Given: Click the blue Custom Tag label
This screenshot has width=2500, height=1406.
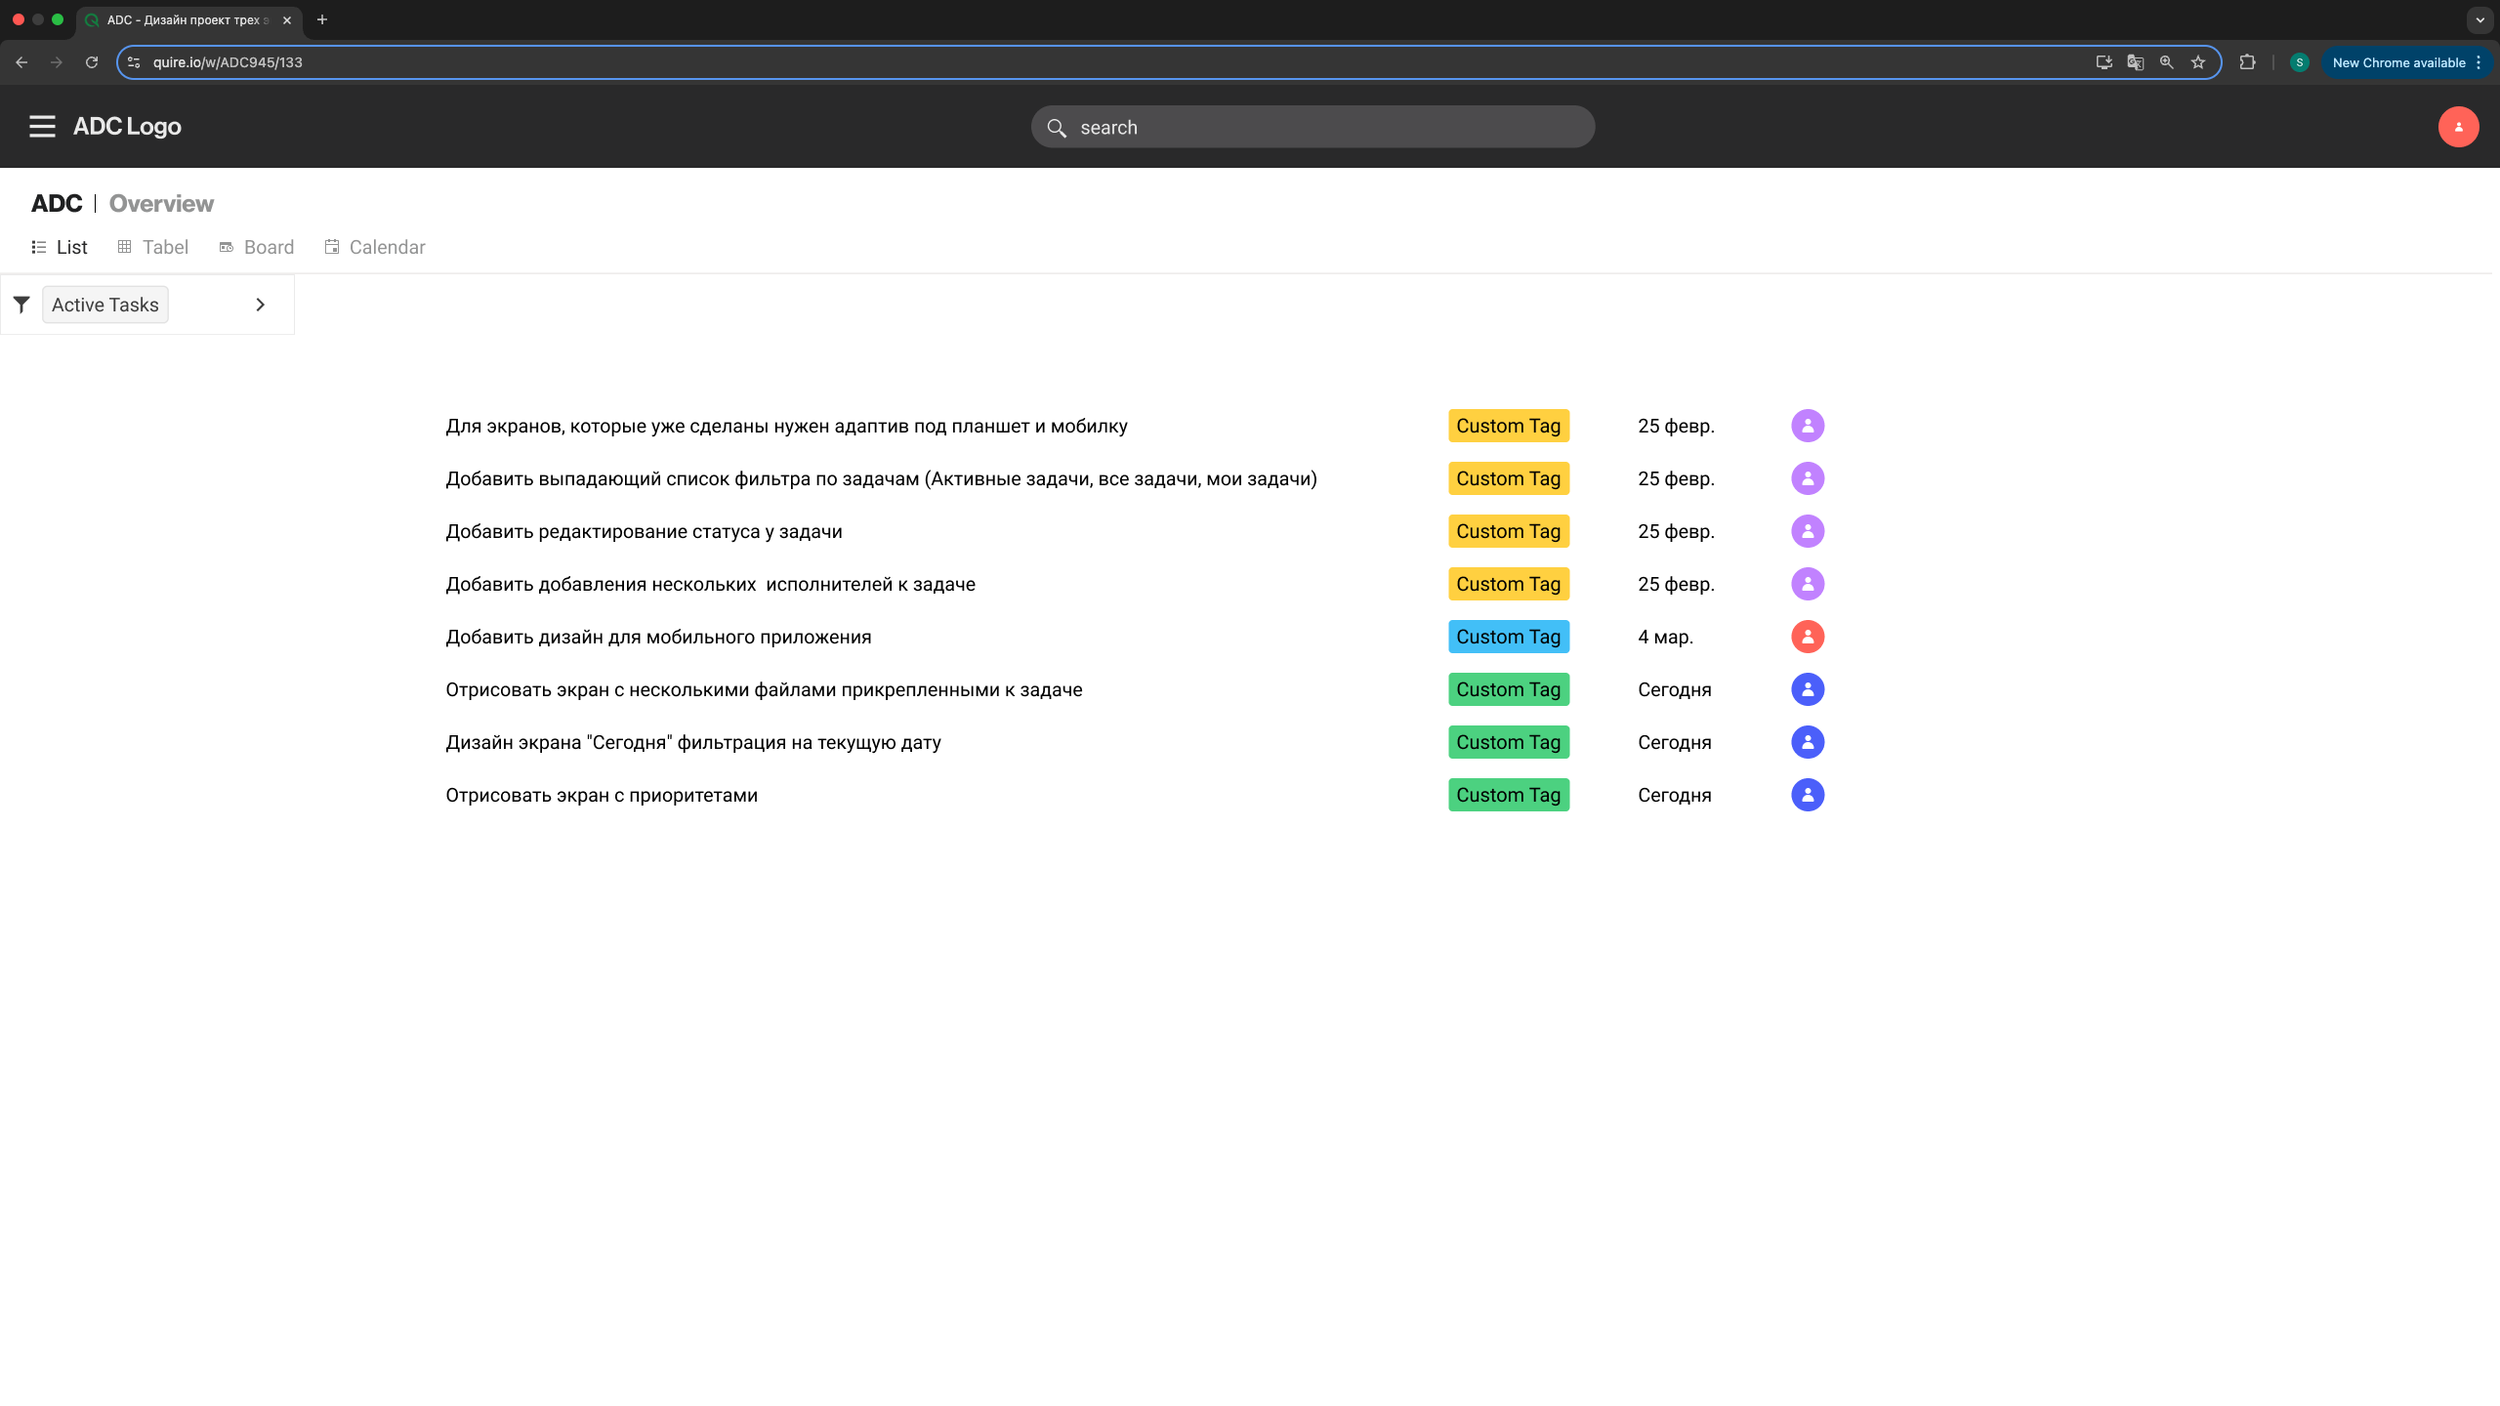Looking at the screenshot, I should (x=1508, y=637).
